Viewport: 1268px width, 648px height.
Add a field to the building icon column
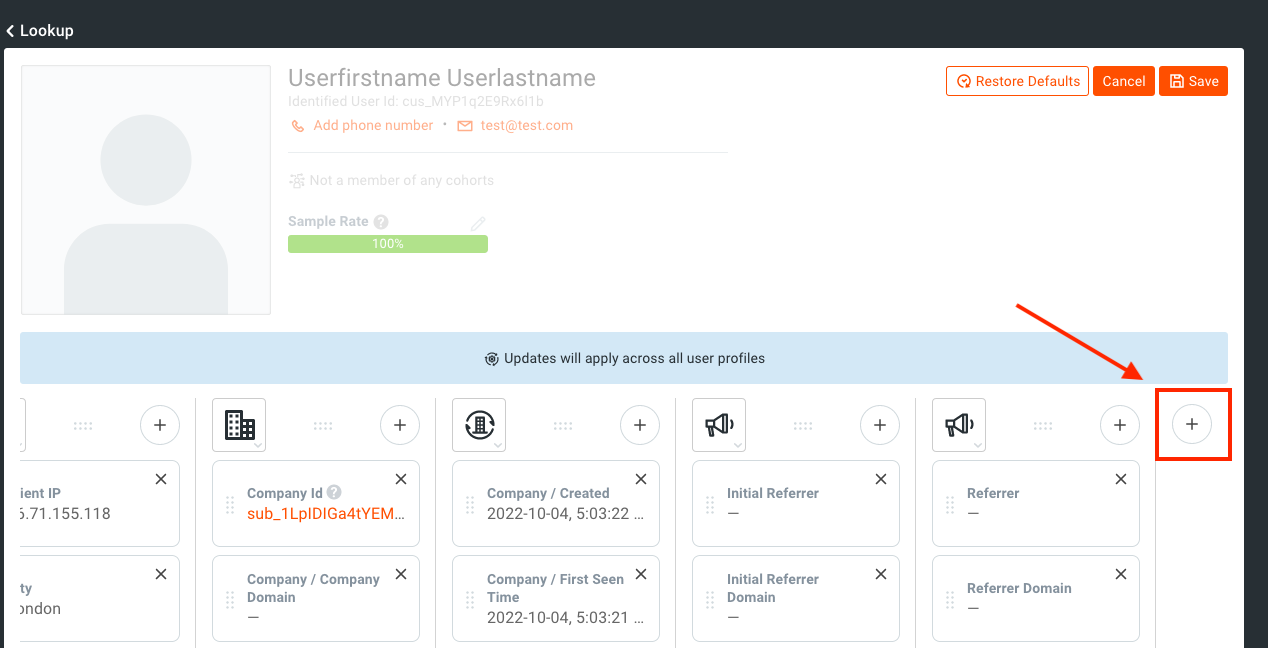click(399, 425)
